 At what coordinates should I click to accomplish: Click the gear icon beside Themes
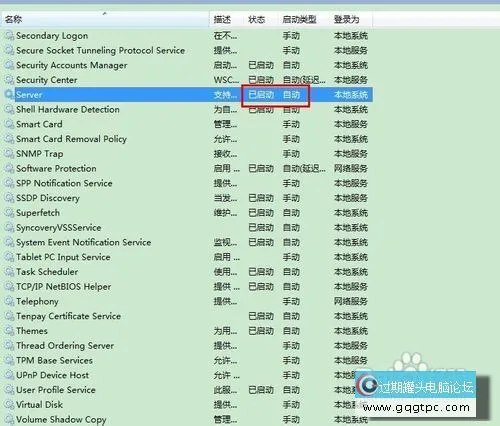(9, 331)
